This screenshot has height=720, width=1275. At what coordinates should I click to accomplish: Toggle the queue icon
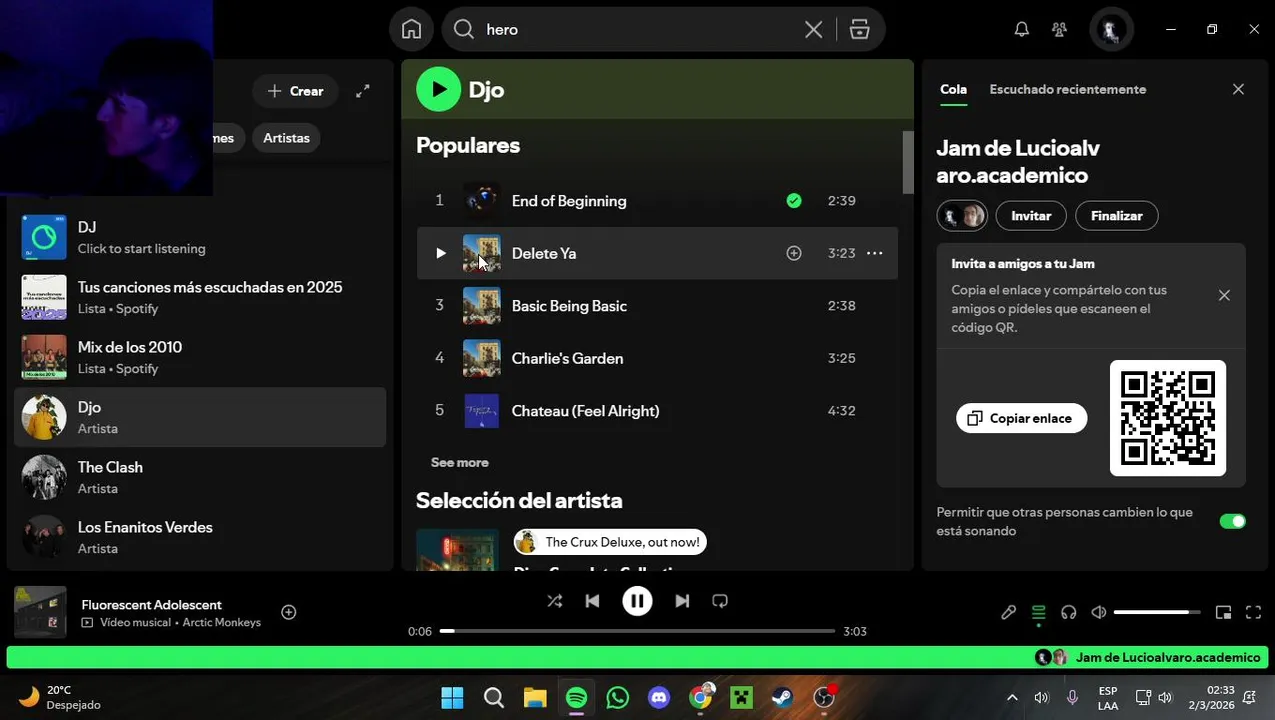coord(1038,612)
